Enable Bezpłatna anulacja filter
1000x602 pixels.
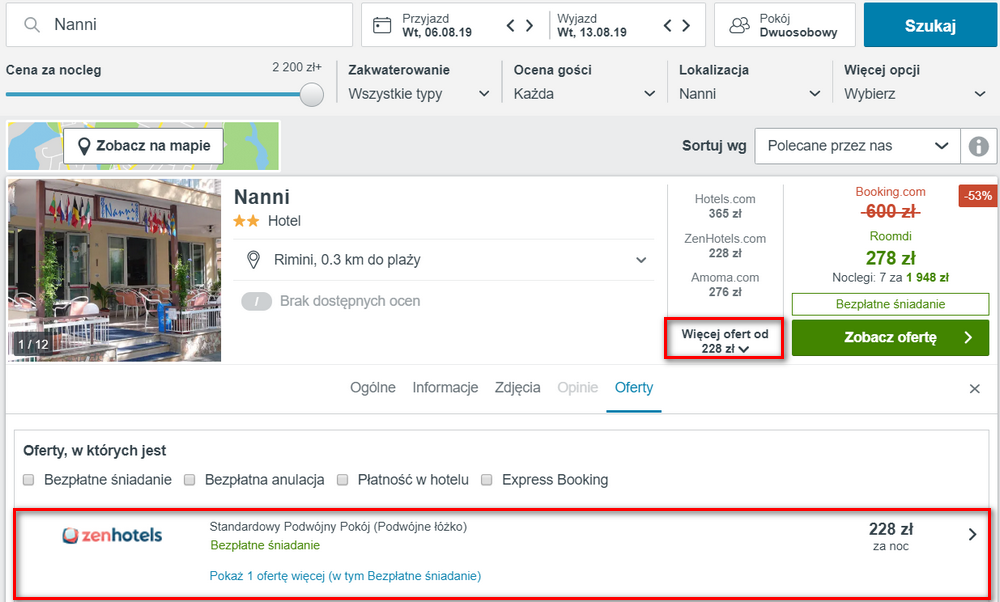tap(189, 480)
